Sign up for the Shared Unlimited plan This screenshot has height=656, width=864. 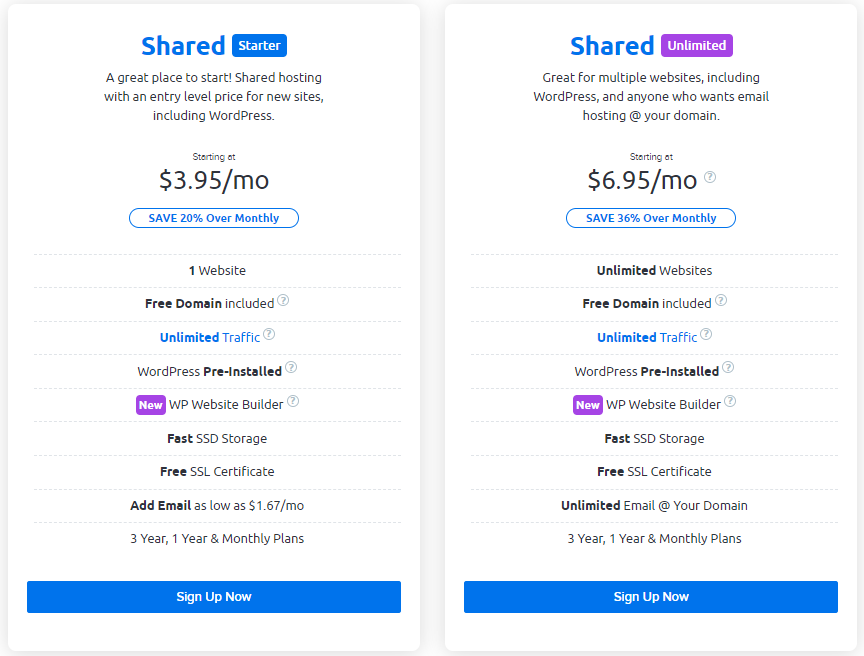[651, 597]
